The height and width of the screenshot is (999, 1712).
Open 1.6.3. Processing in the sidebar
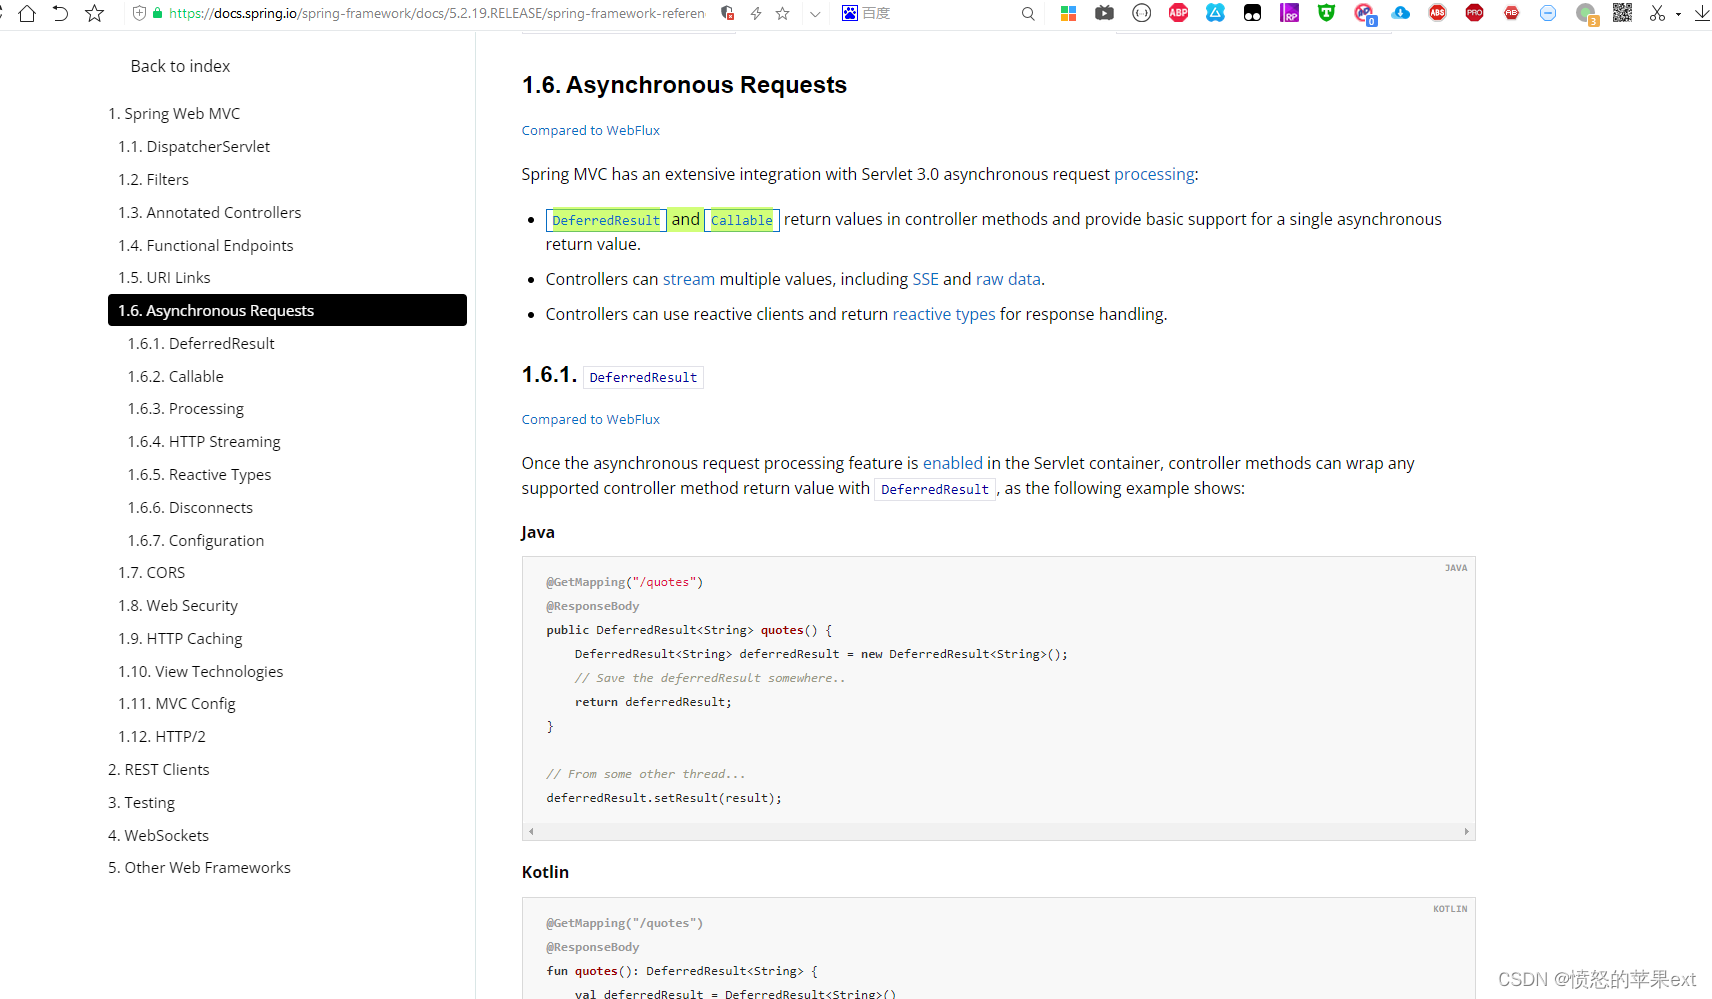coord(185,409)
